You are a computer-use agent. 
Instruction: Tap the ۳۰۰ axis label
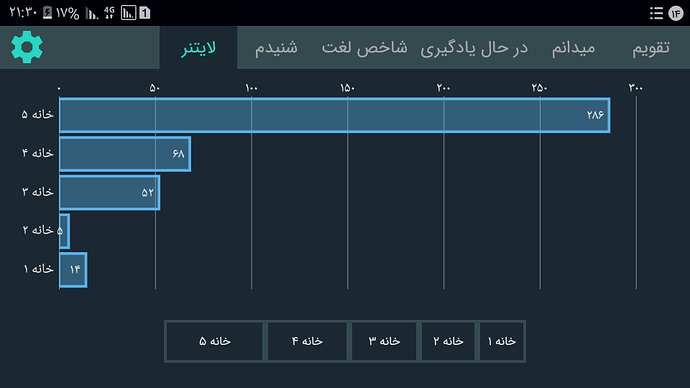tap(636, 88)
